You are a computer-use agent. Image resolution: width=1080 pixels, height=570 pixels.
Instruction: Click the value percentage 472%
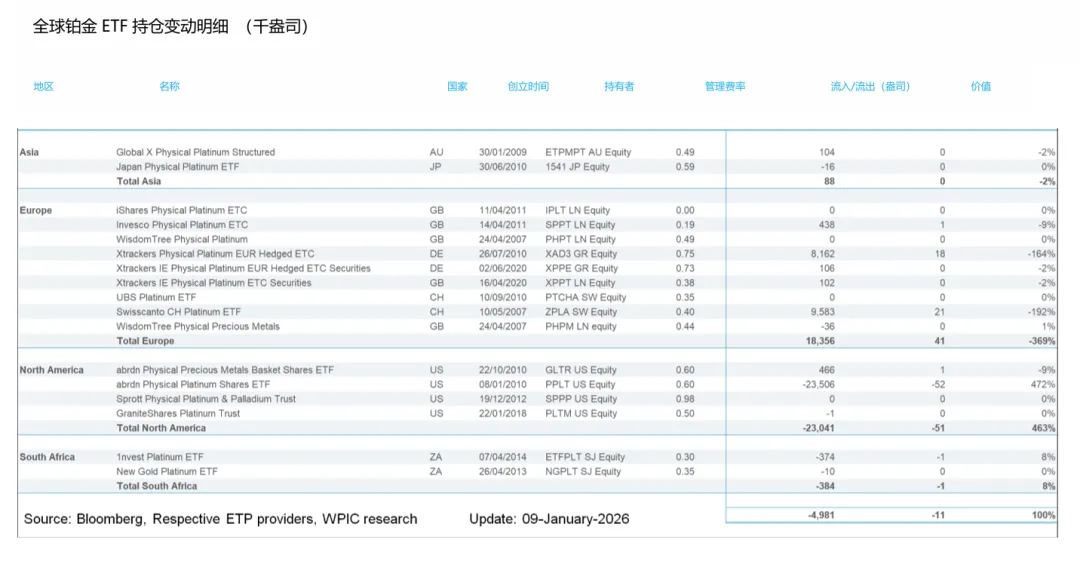(x=1043, y=384)
